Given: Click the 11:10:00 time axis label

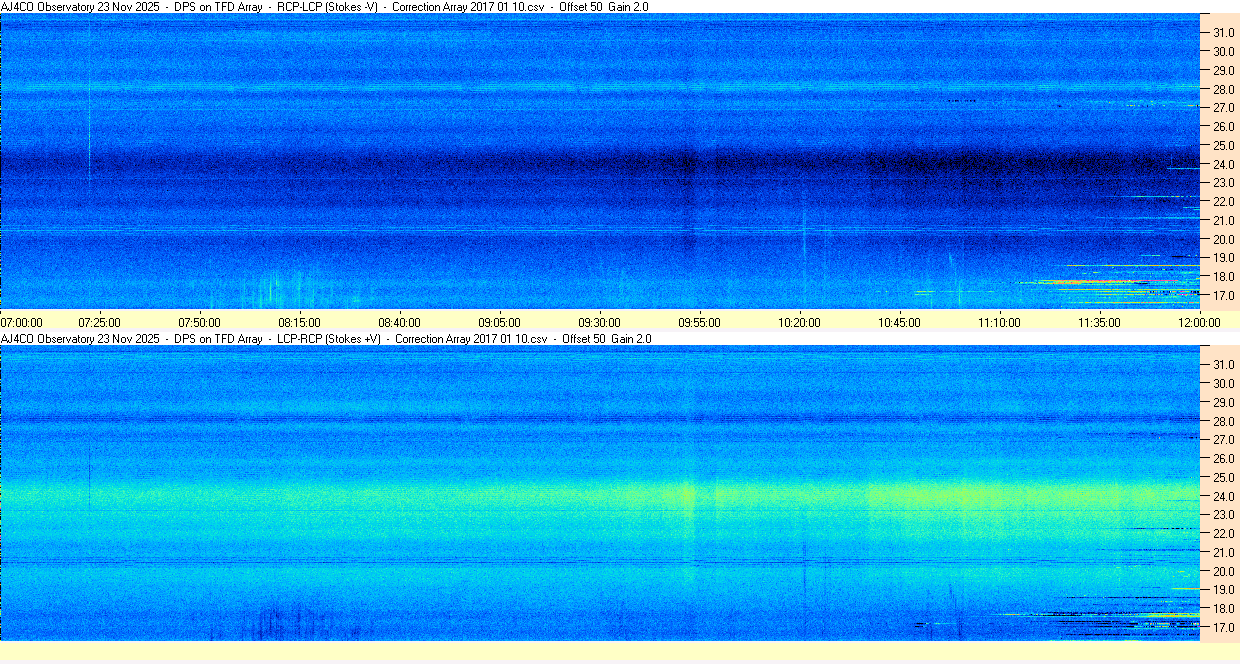Looking at the screenshot, I should click(999, 322).
